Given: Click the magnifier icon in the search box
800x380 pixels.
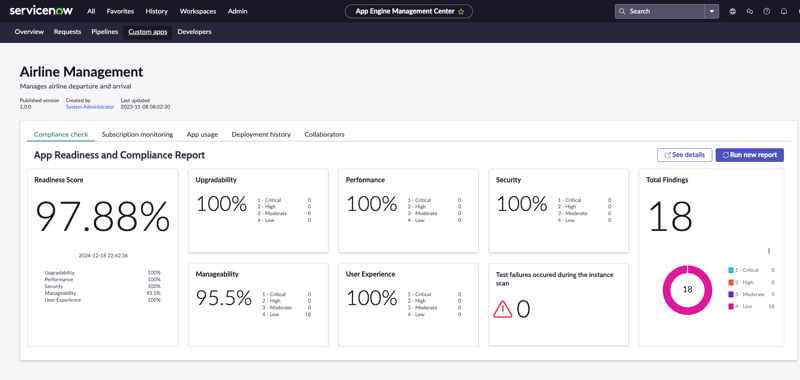Looking at the screenshot, I should coord(622,11).
